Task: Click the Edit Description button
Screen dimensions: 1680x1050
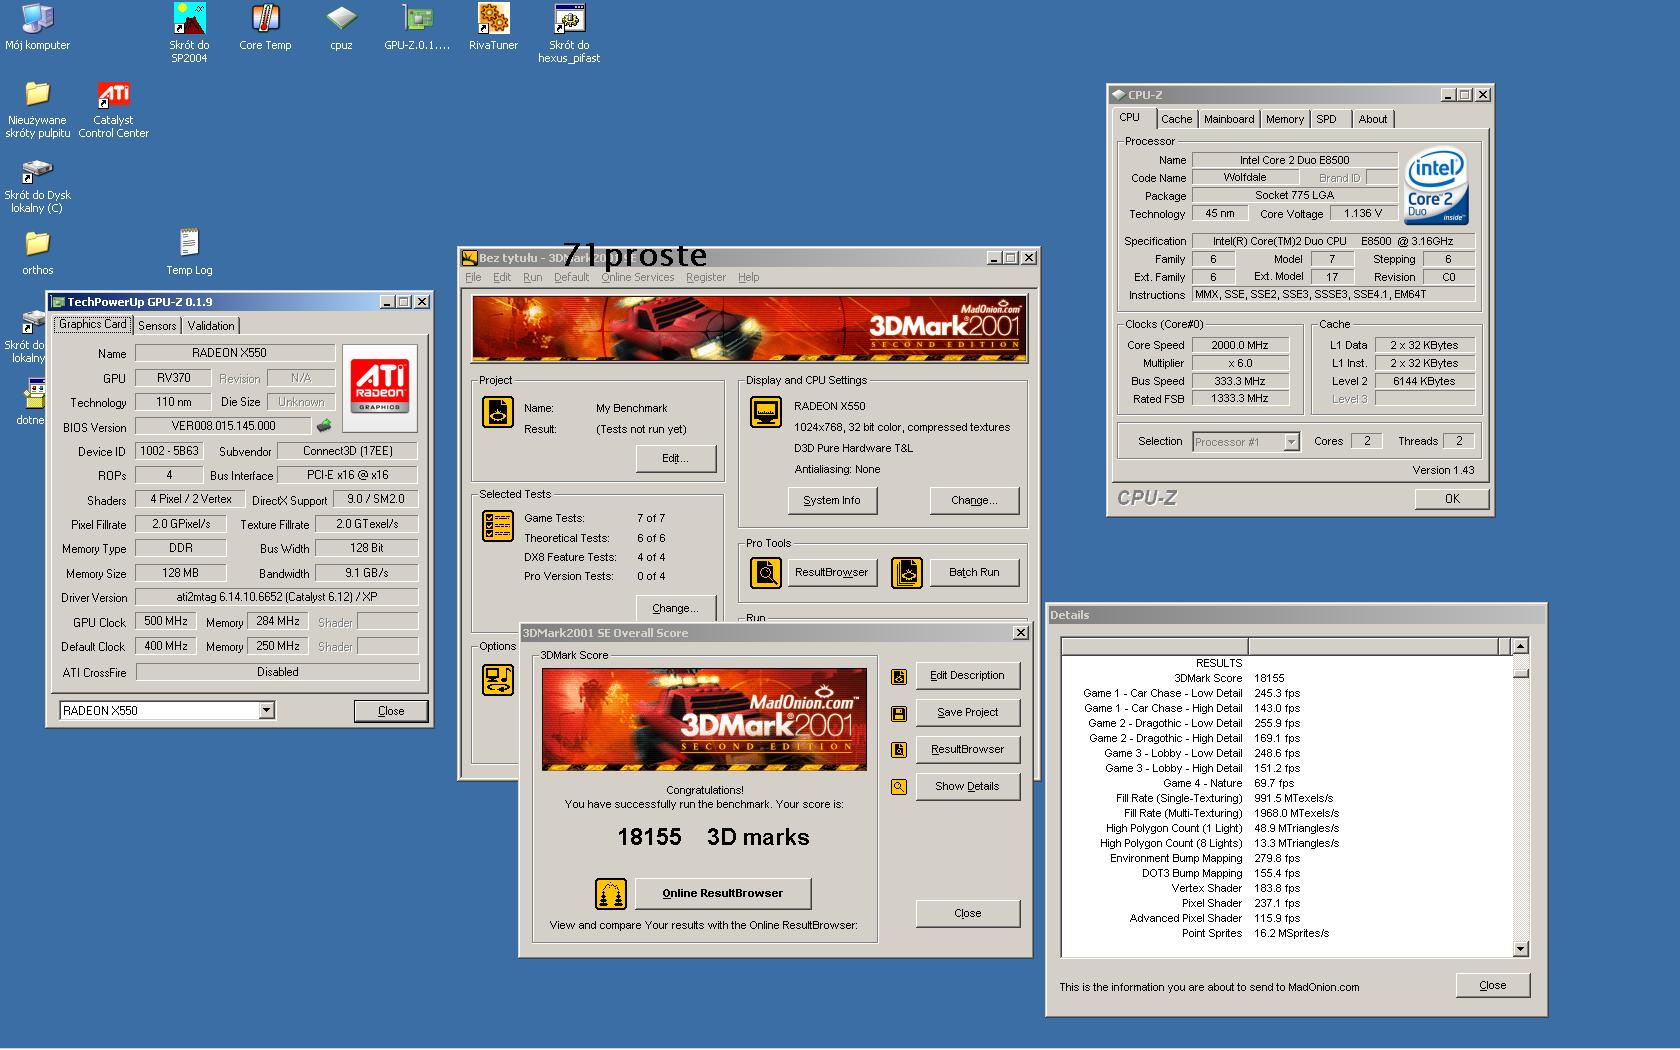Action: tap(967, 676)
